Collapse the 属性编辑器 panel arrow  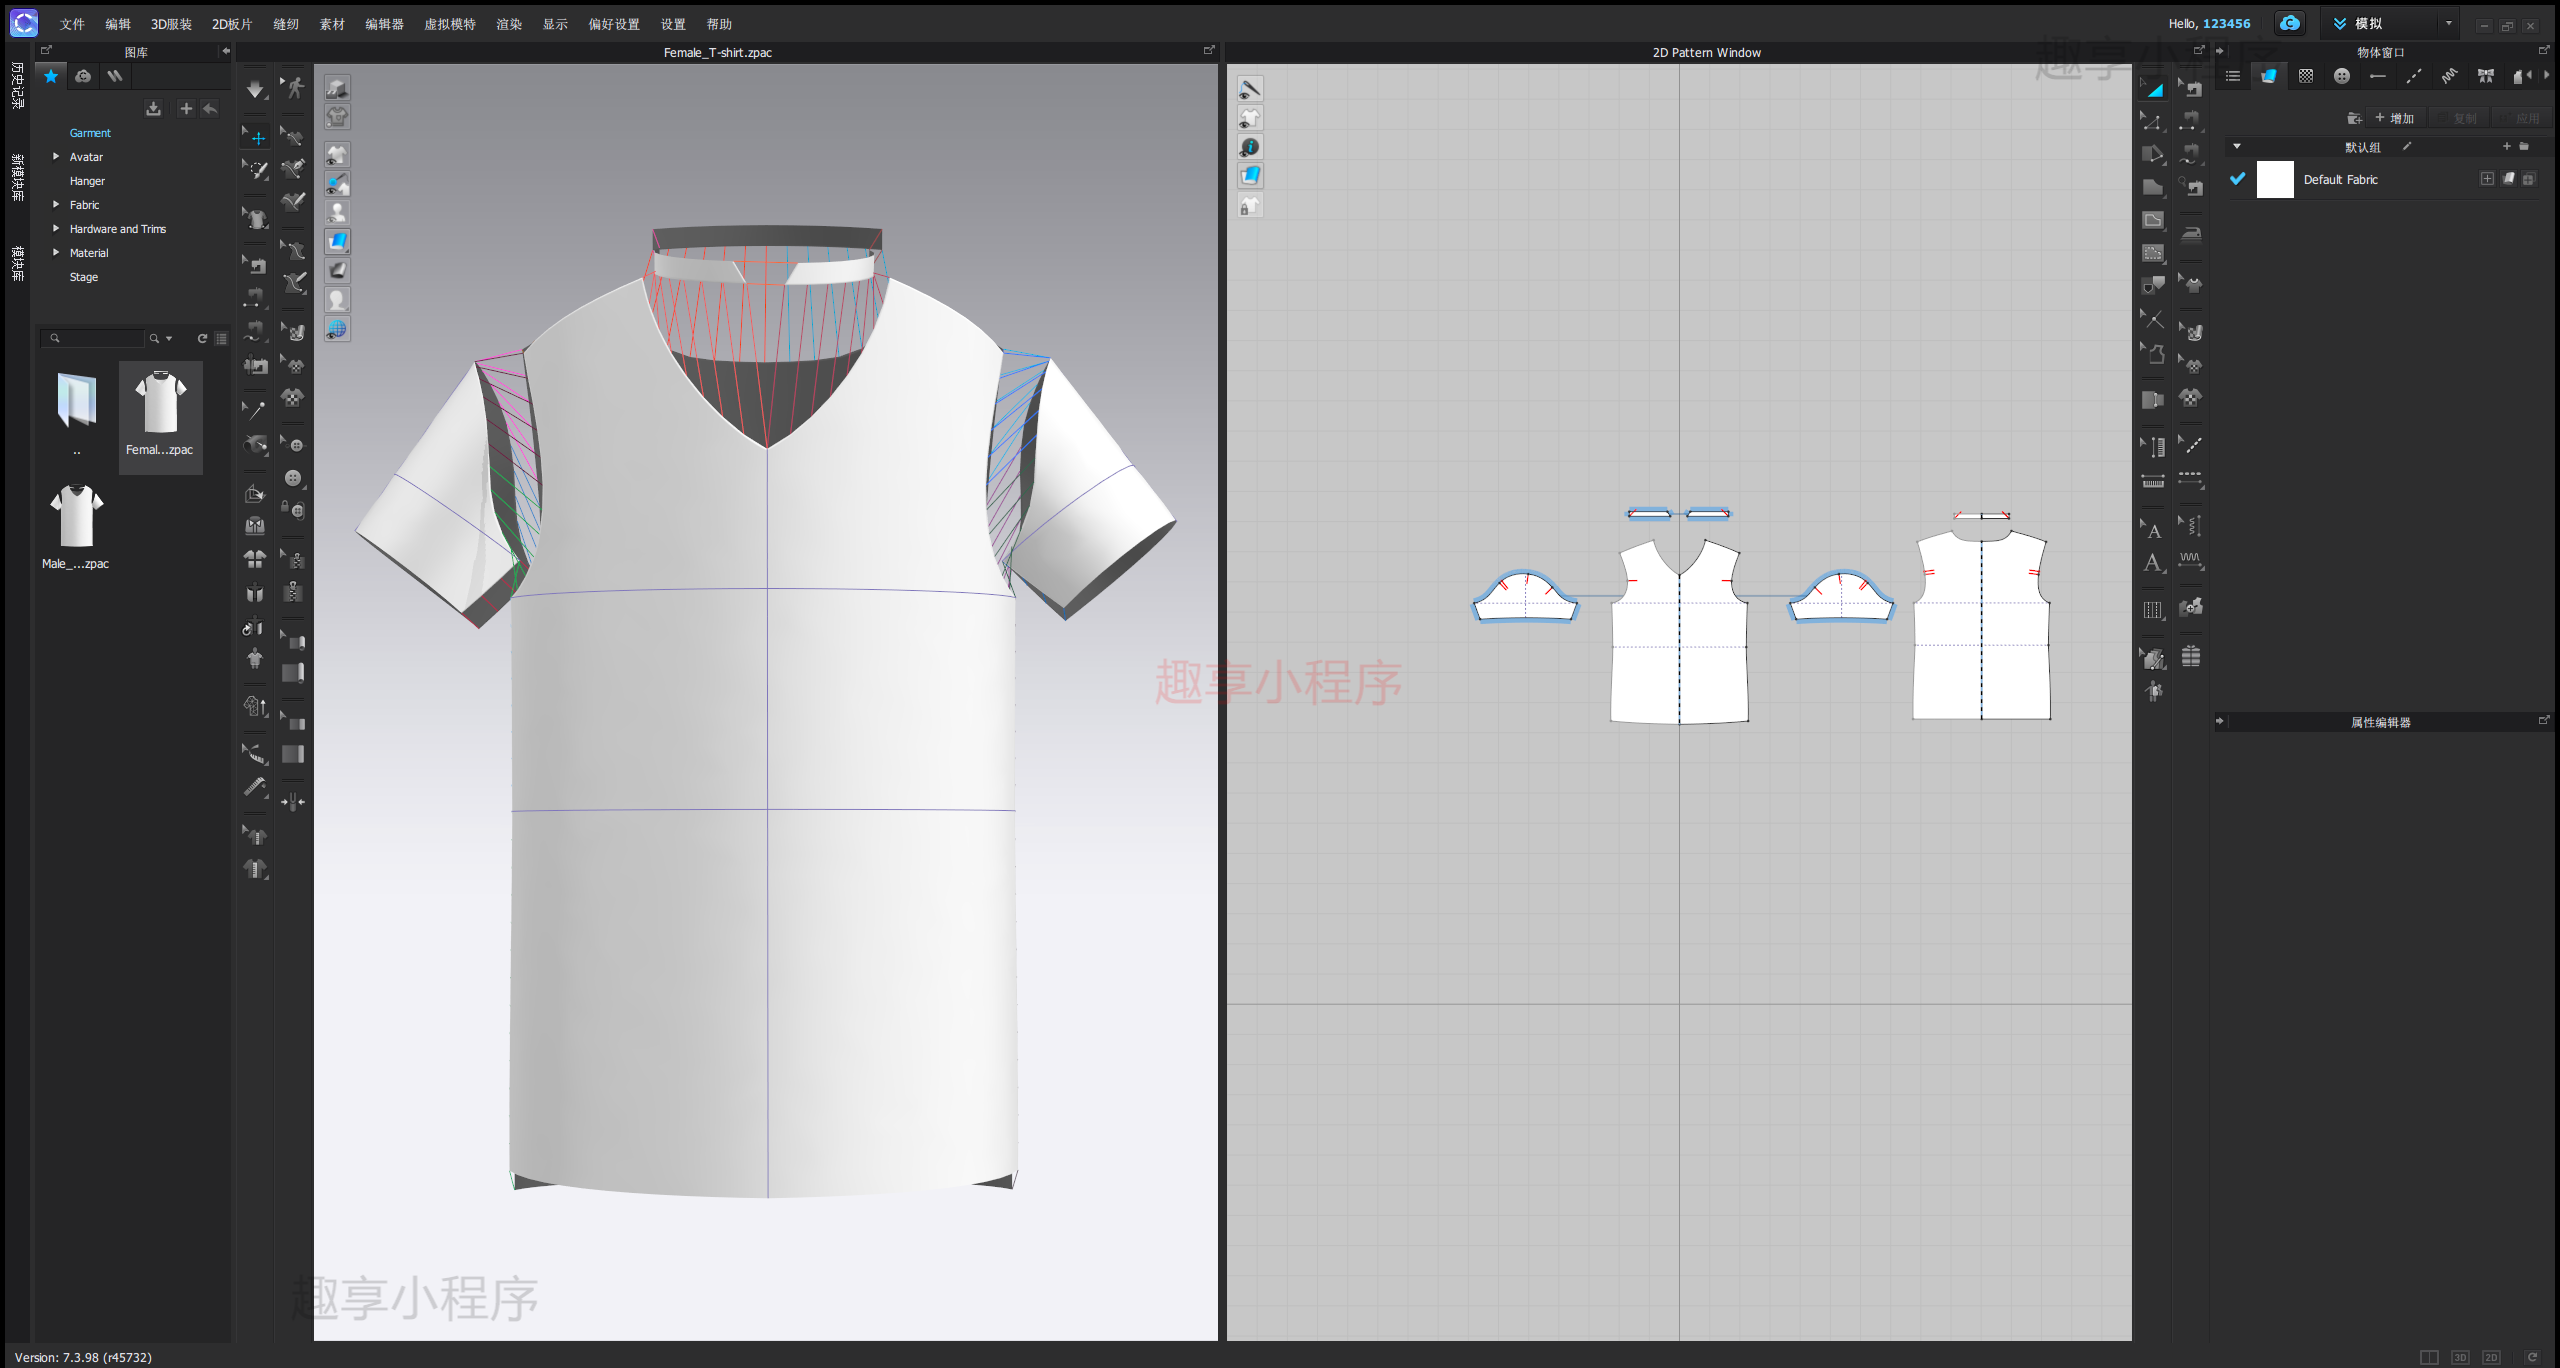click(x=2220, y=721)
